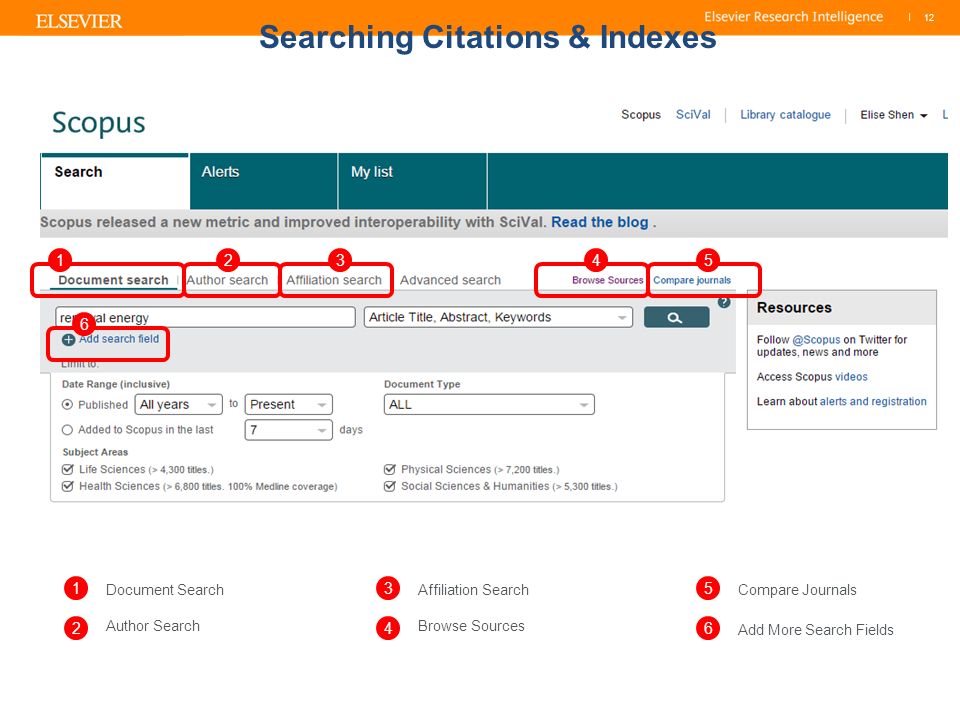
Task: Select the Affiliation search tab
Action: 334,280
